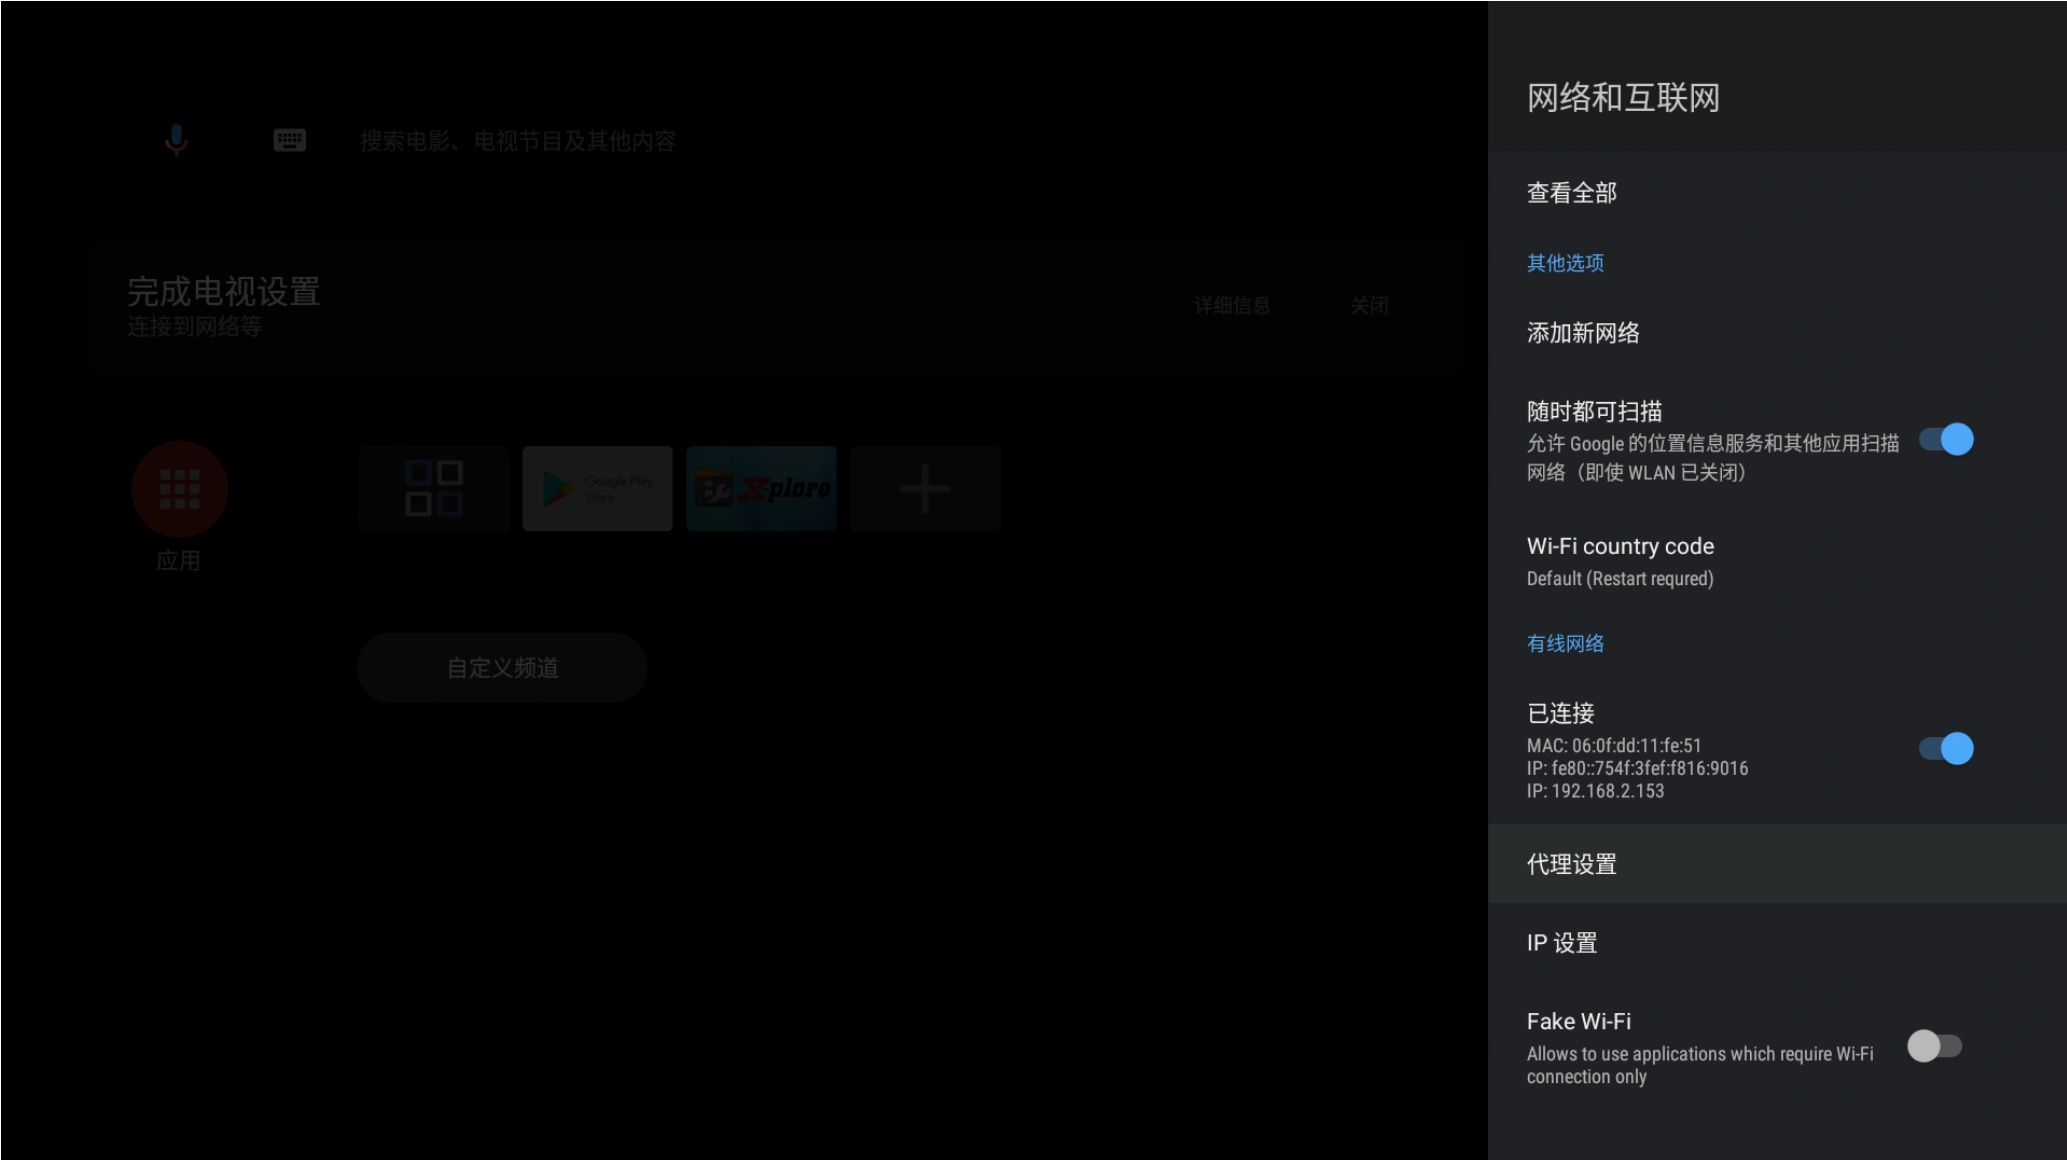Click the voice search microphone icon

[x=176, y=140]
